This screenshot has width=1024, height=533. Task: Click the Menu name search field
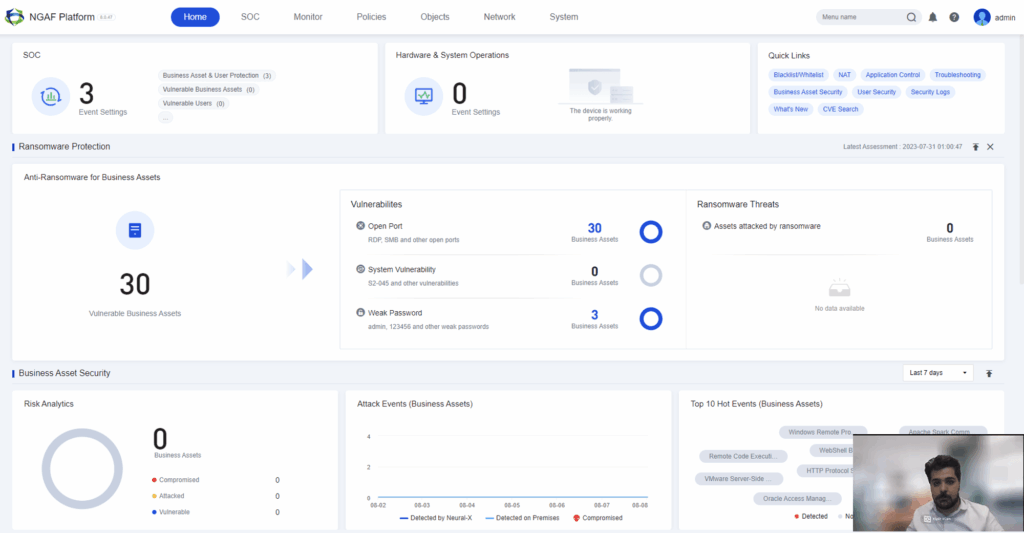point(860,17)
